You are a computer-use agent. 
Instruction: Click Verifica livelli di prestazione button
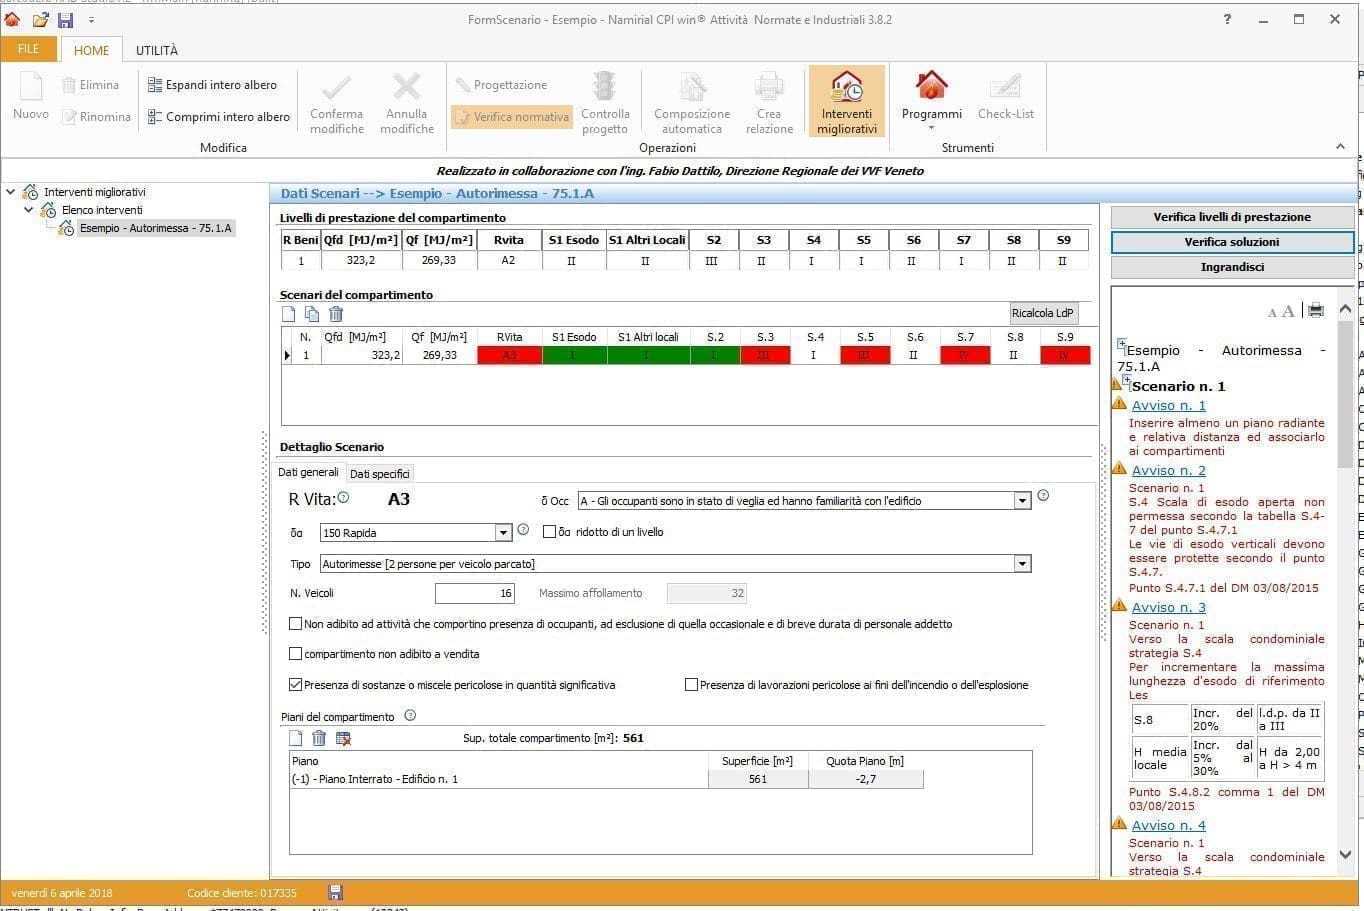(x=1231, y=217)
